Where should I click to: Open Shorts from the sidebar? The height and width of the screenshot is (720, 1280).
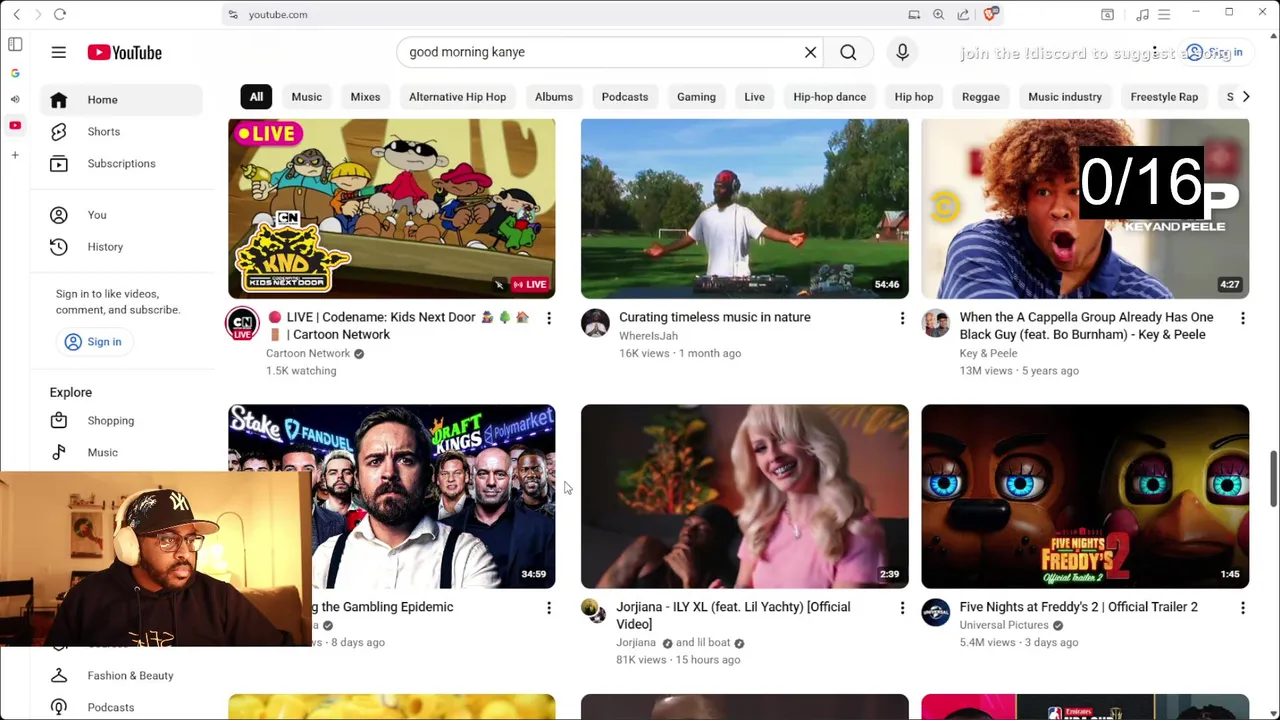coord(103,131)
